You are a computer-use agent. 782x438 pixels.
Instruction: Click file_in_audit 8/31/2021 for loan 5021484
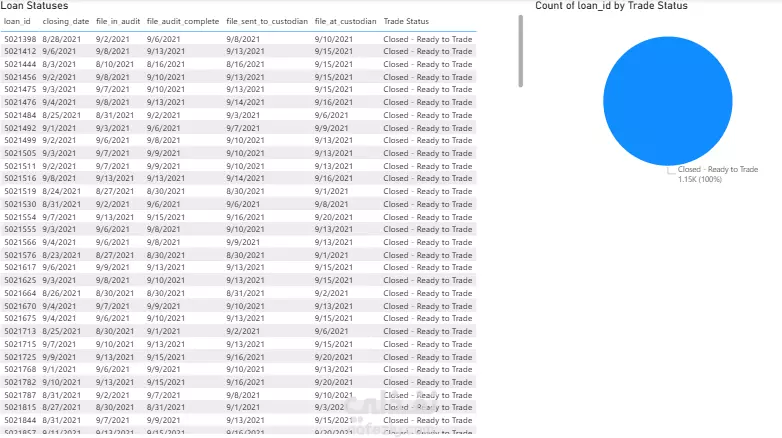[115, 115]
